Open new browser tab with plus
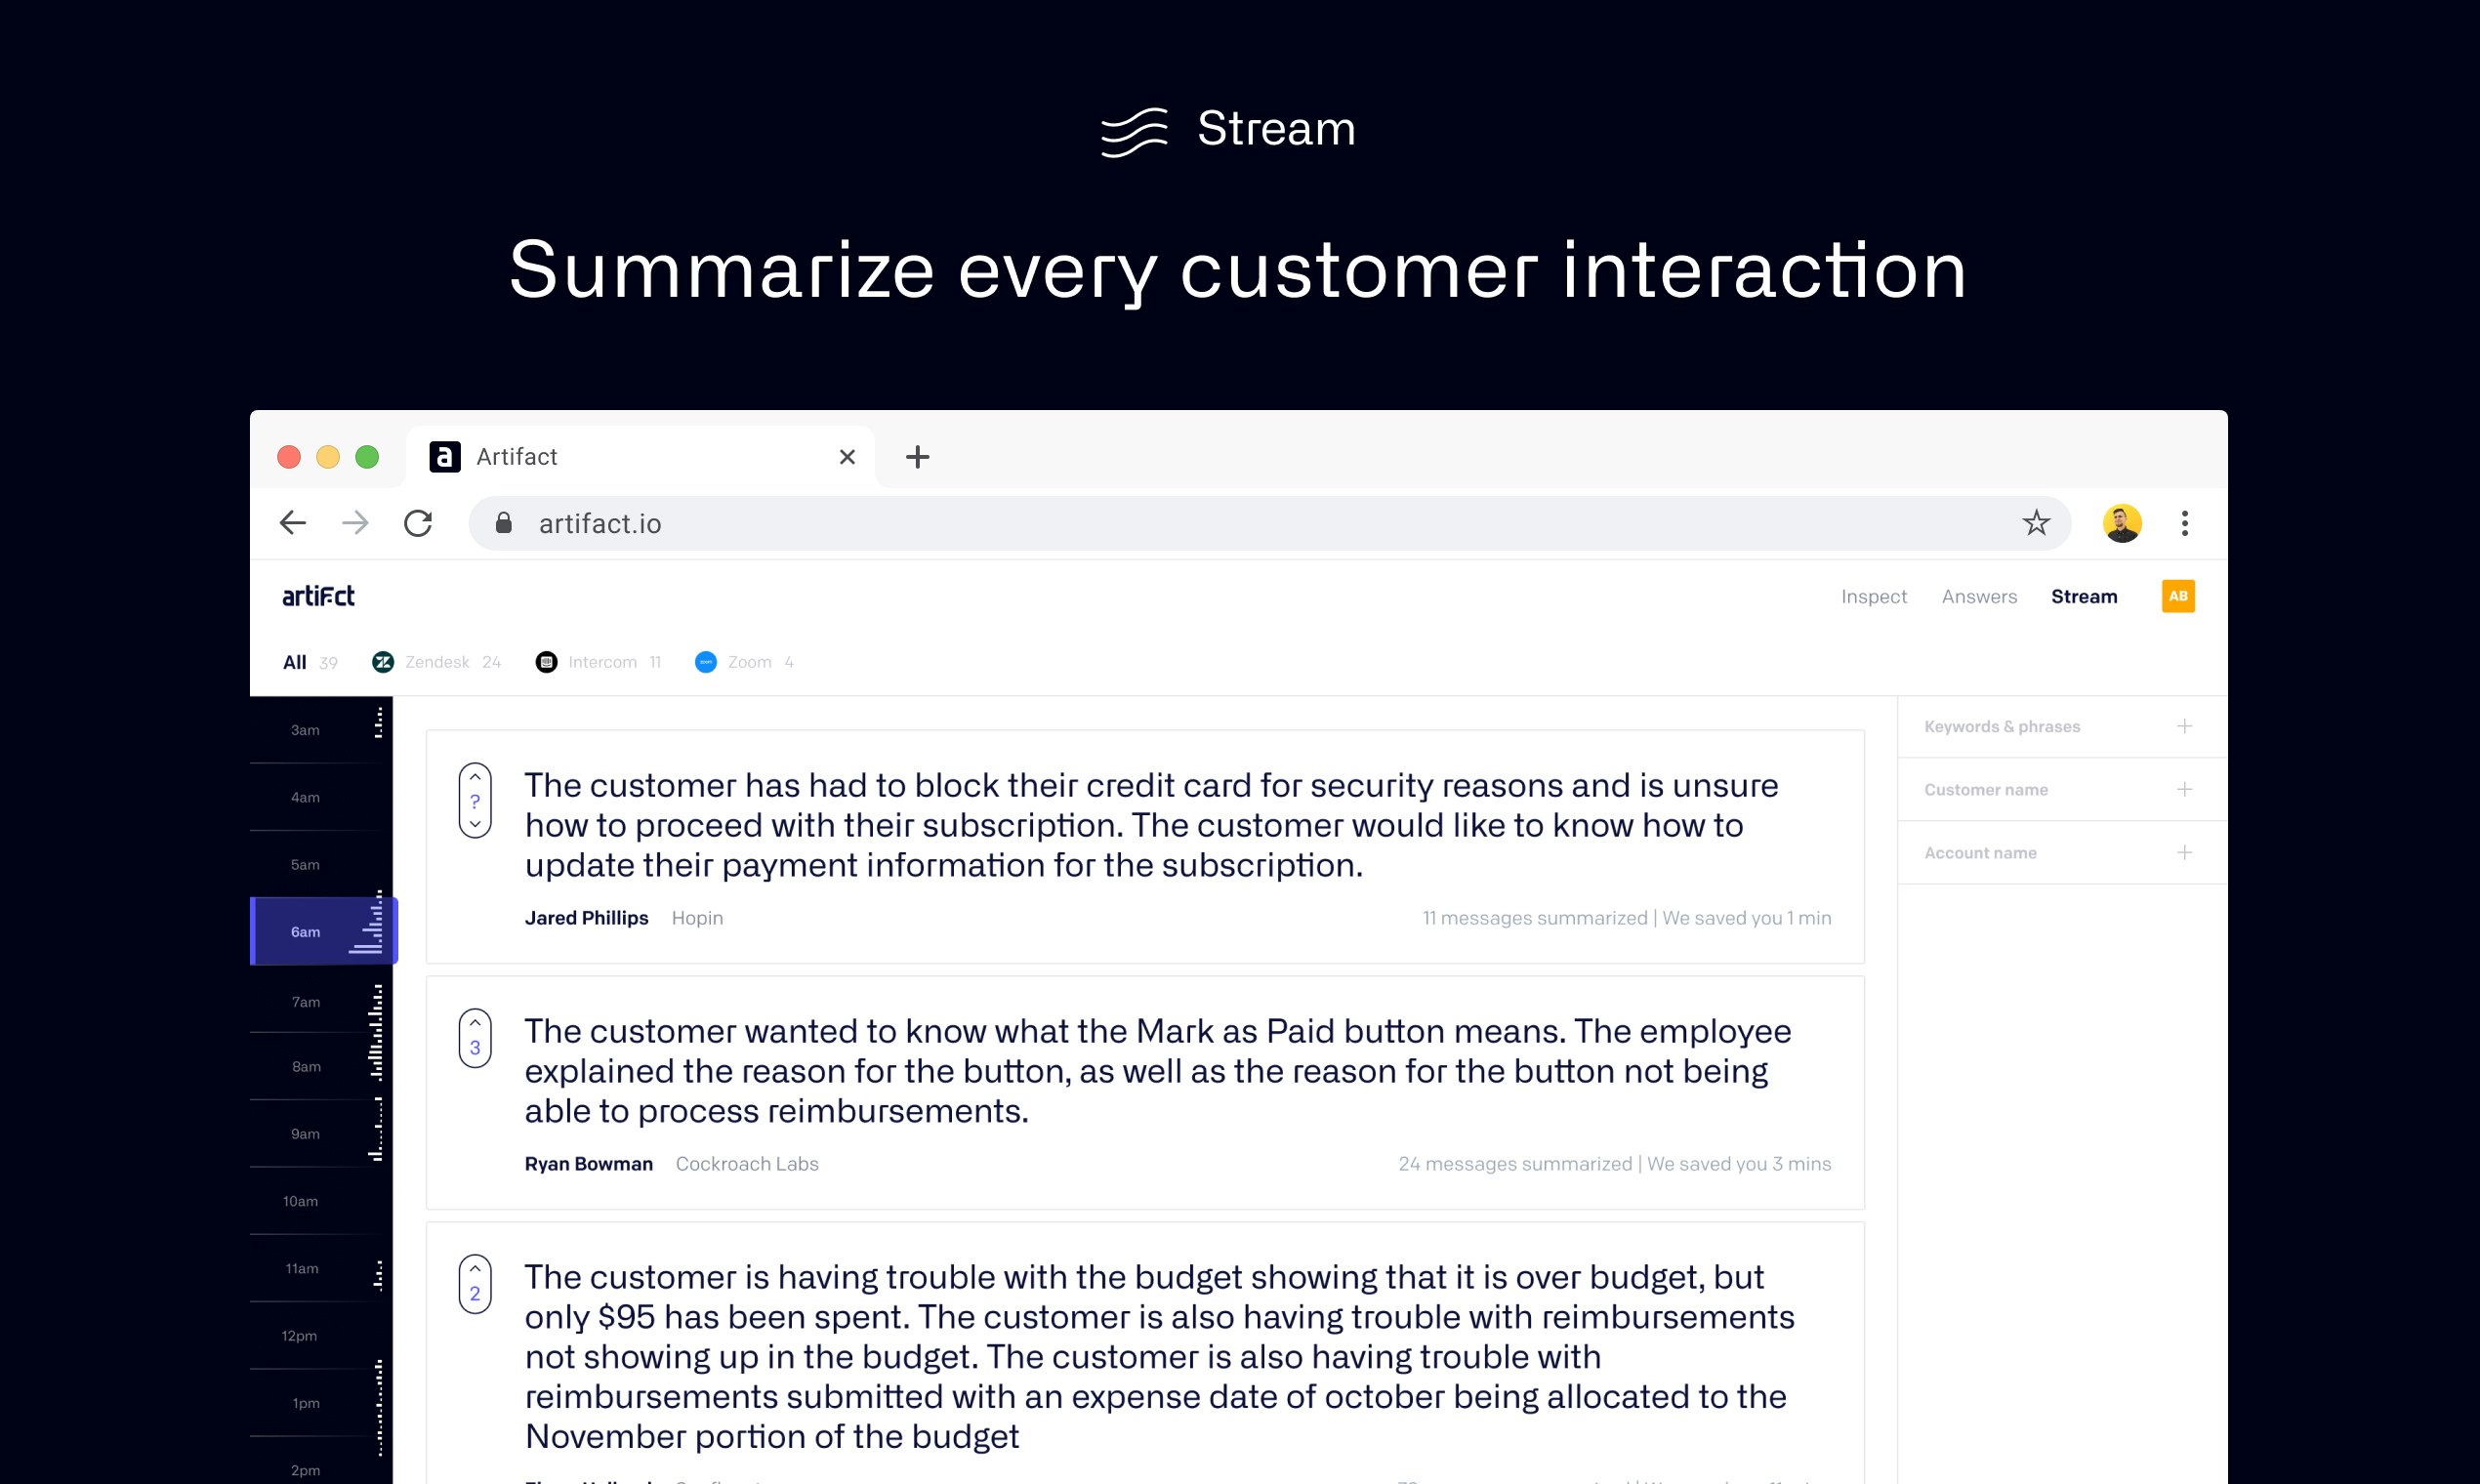 coord(917,457)
